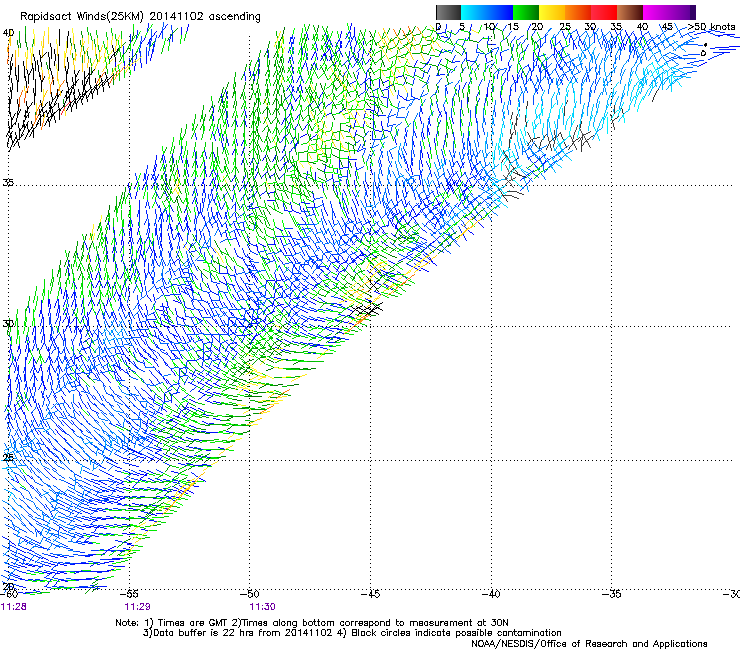
Task: Click the gray 0-5 knots color swatch
Action: (x=448, y=12)
